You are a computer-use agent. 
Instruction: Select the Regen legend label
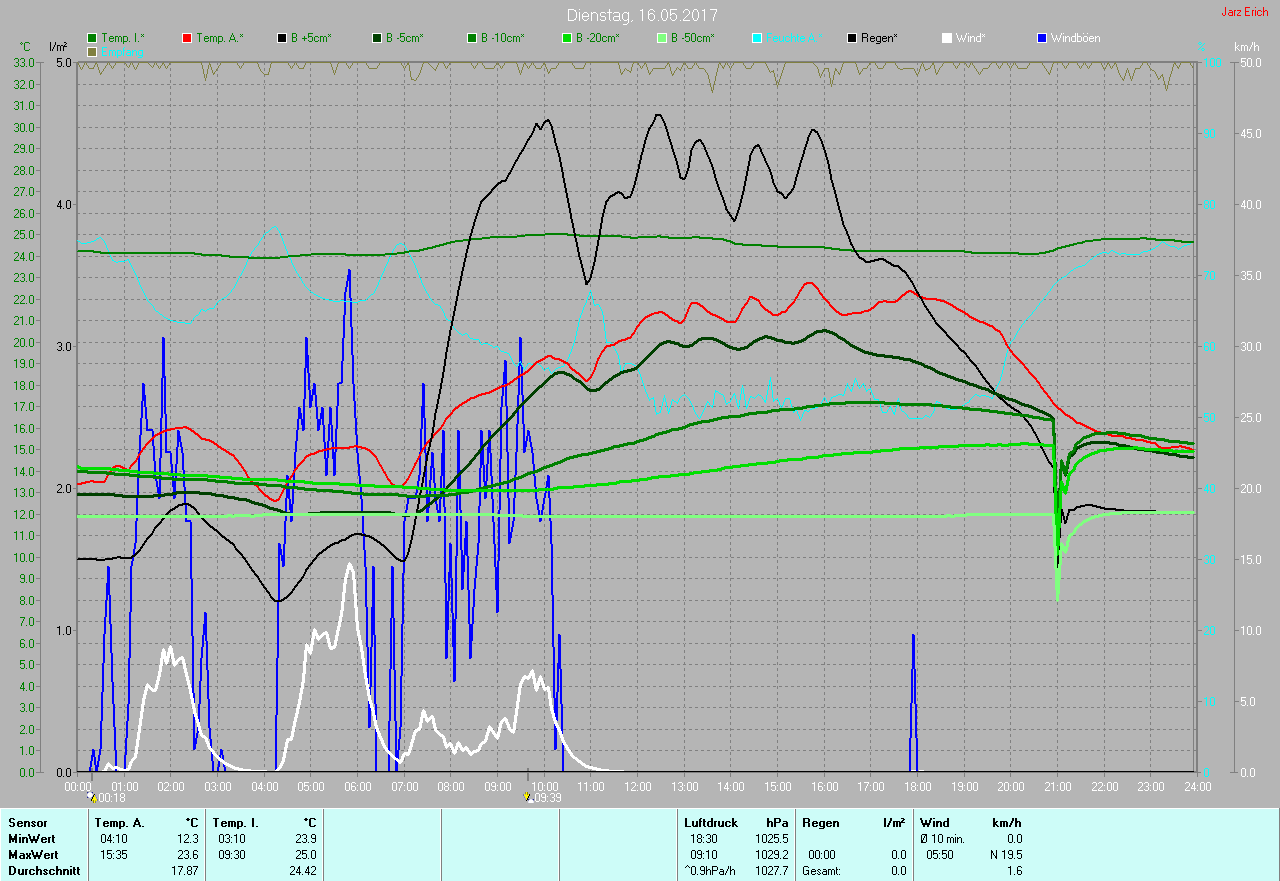pos(880,38)
